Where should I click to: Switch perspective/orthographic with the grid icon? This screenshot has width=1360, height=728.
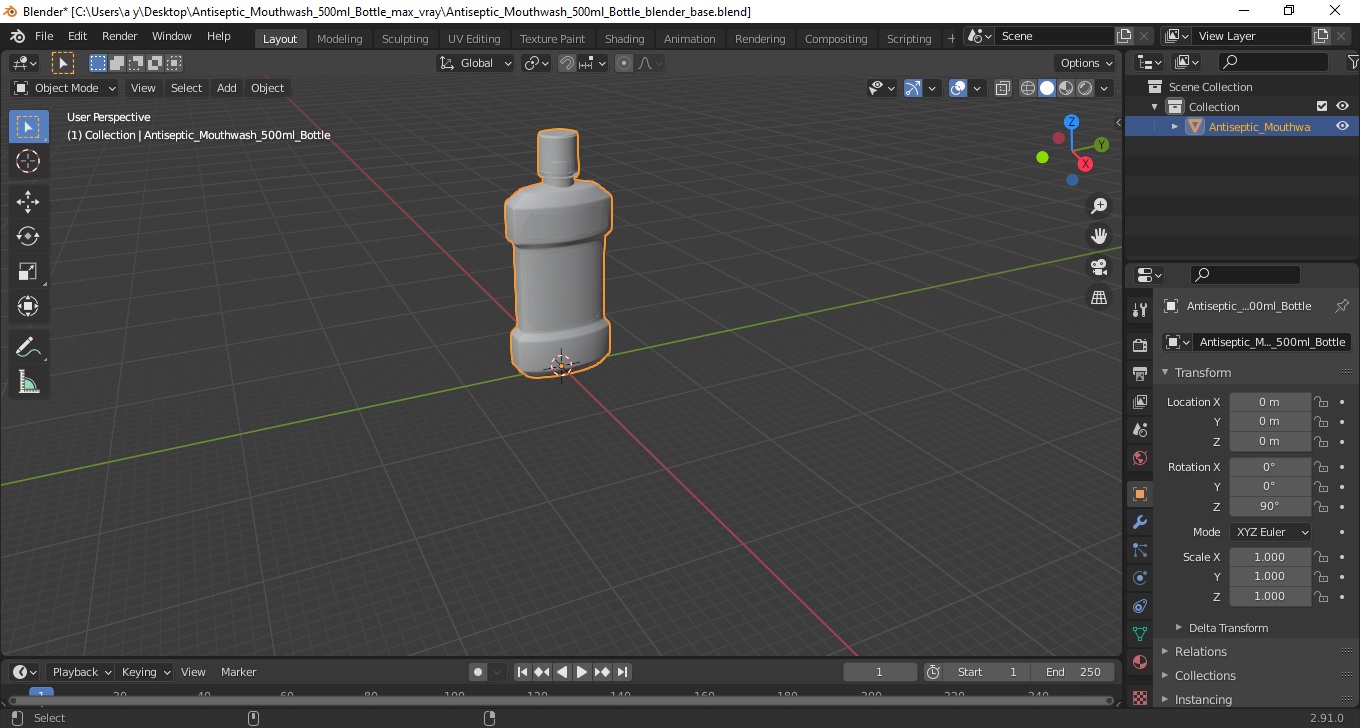(x=1099, y=298)
